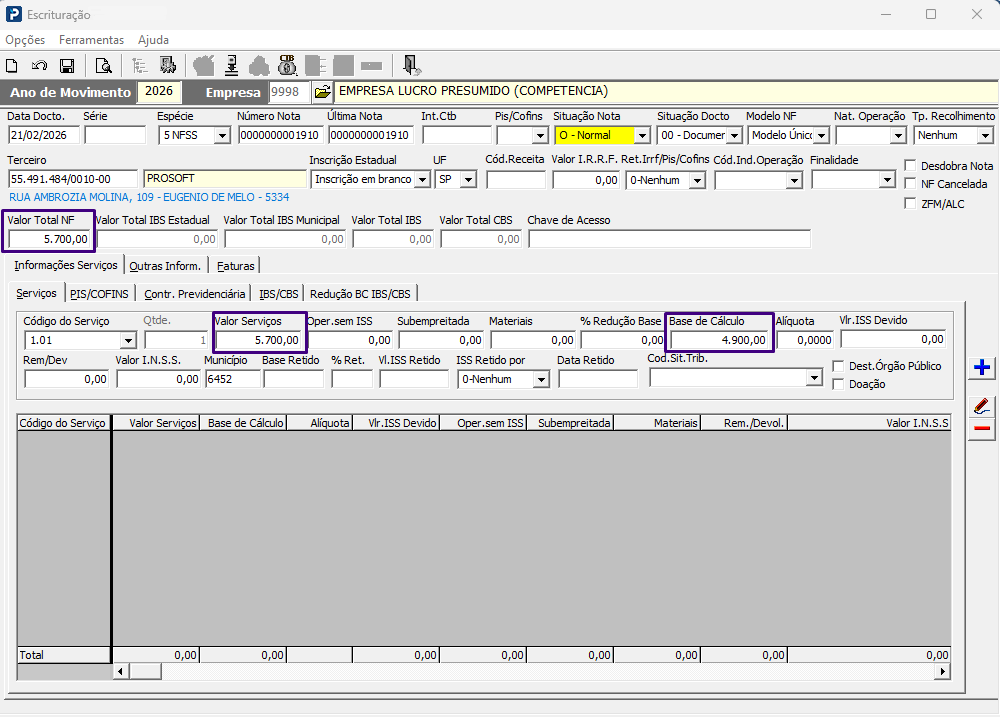Expand the Cod.Sit.Trib. dropdown

pos(814,378)
